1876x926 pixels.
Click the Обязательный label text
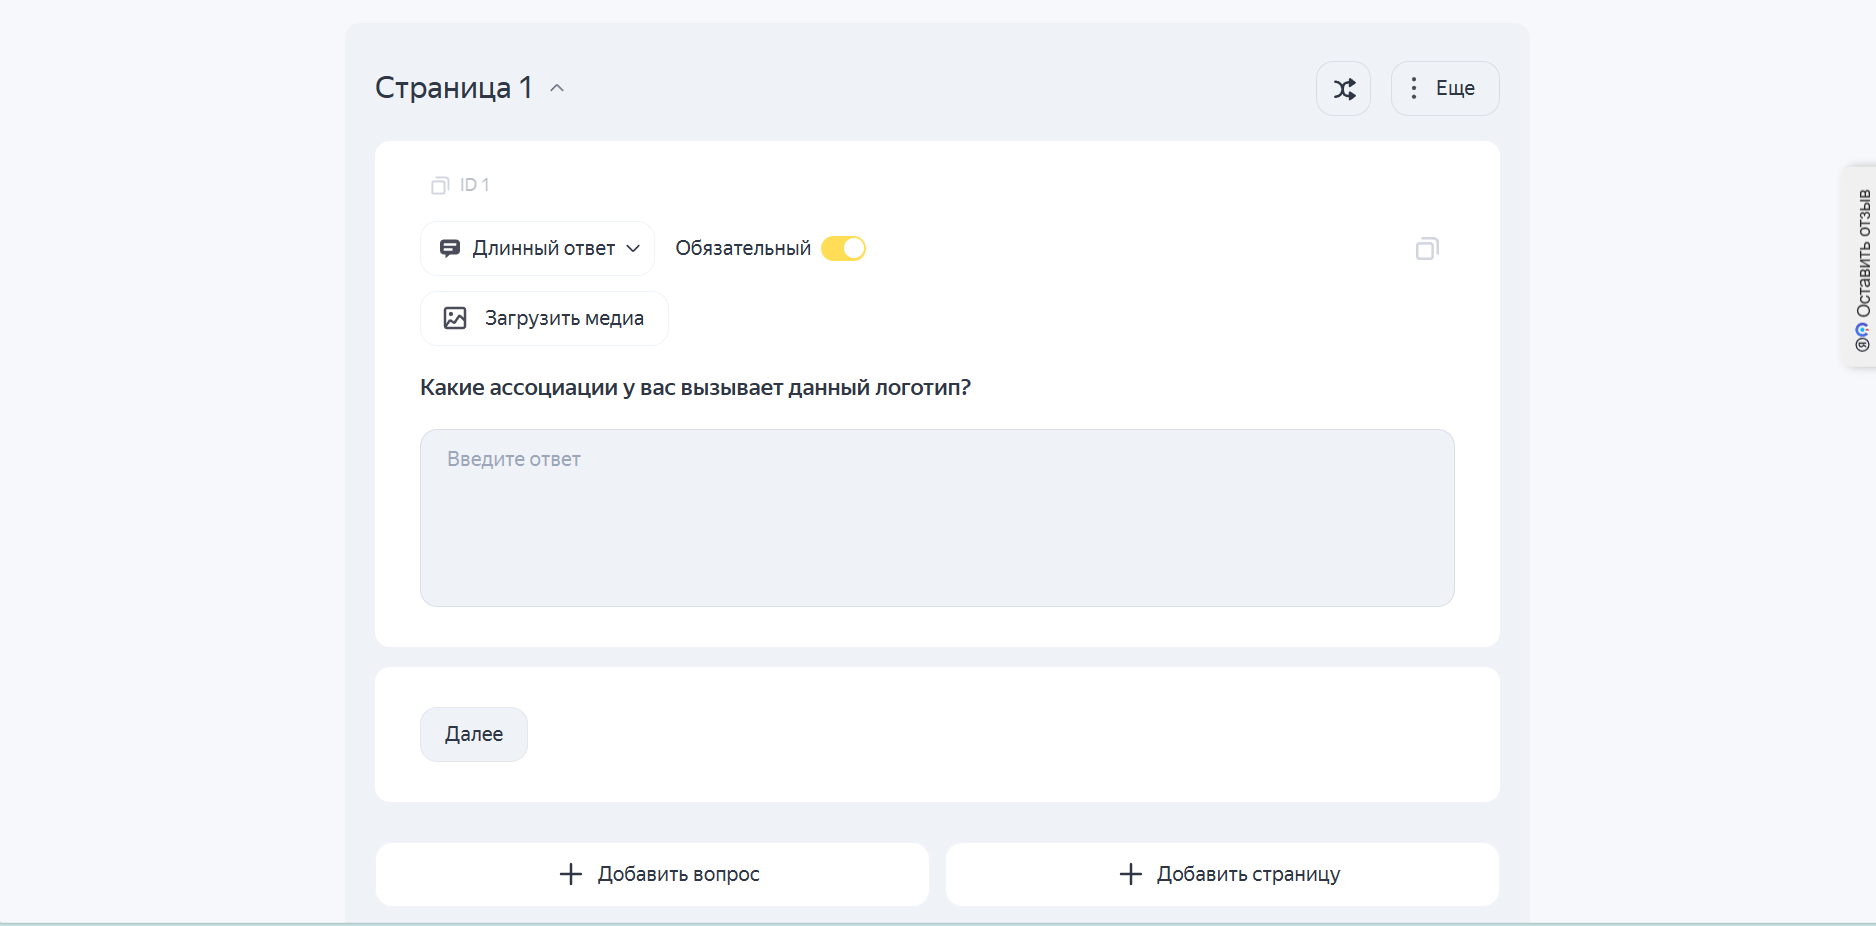743,249
